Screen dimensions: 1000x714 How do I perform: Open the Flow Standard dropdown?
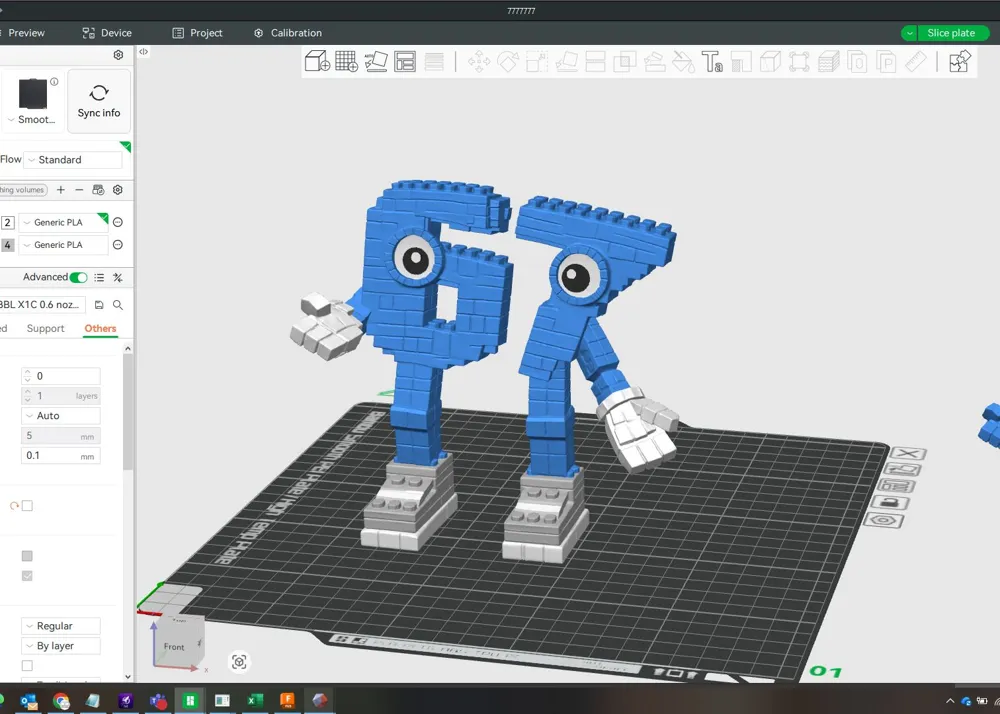click(70, 159)
